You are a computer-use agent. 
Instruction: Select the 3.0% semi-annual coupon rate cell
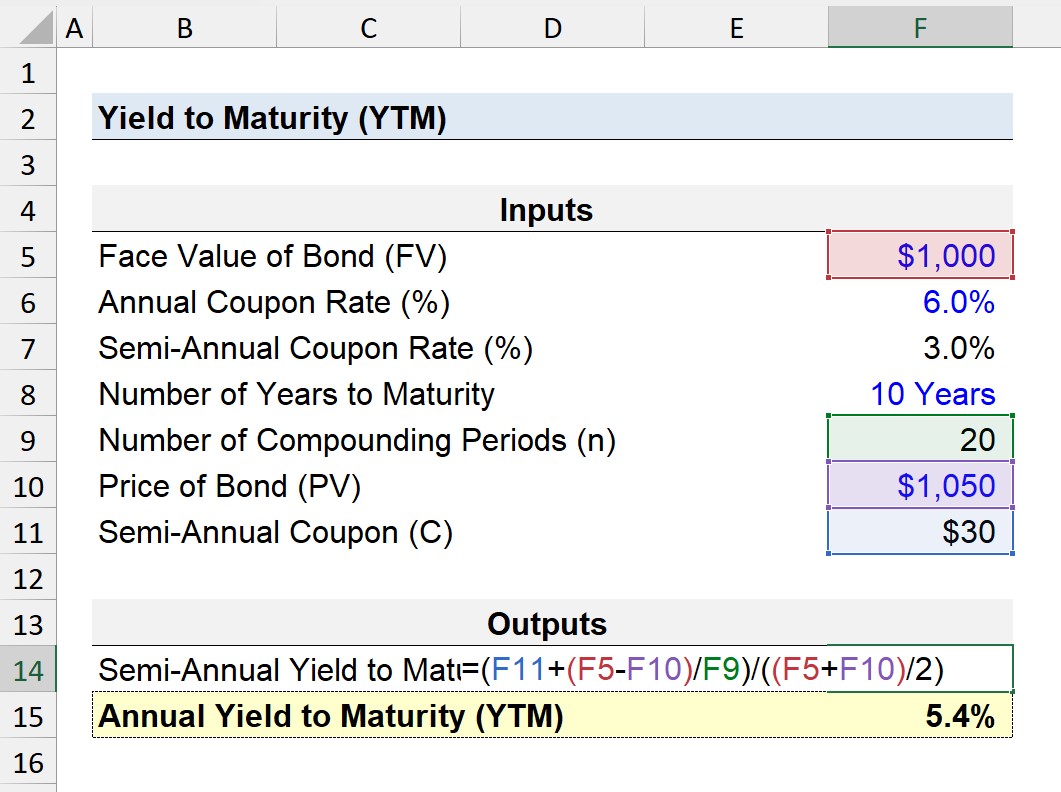[x=920, y=348]
